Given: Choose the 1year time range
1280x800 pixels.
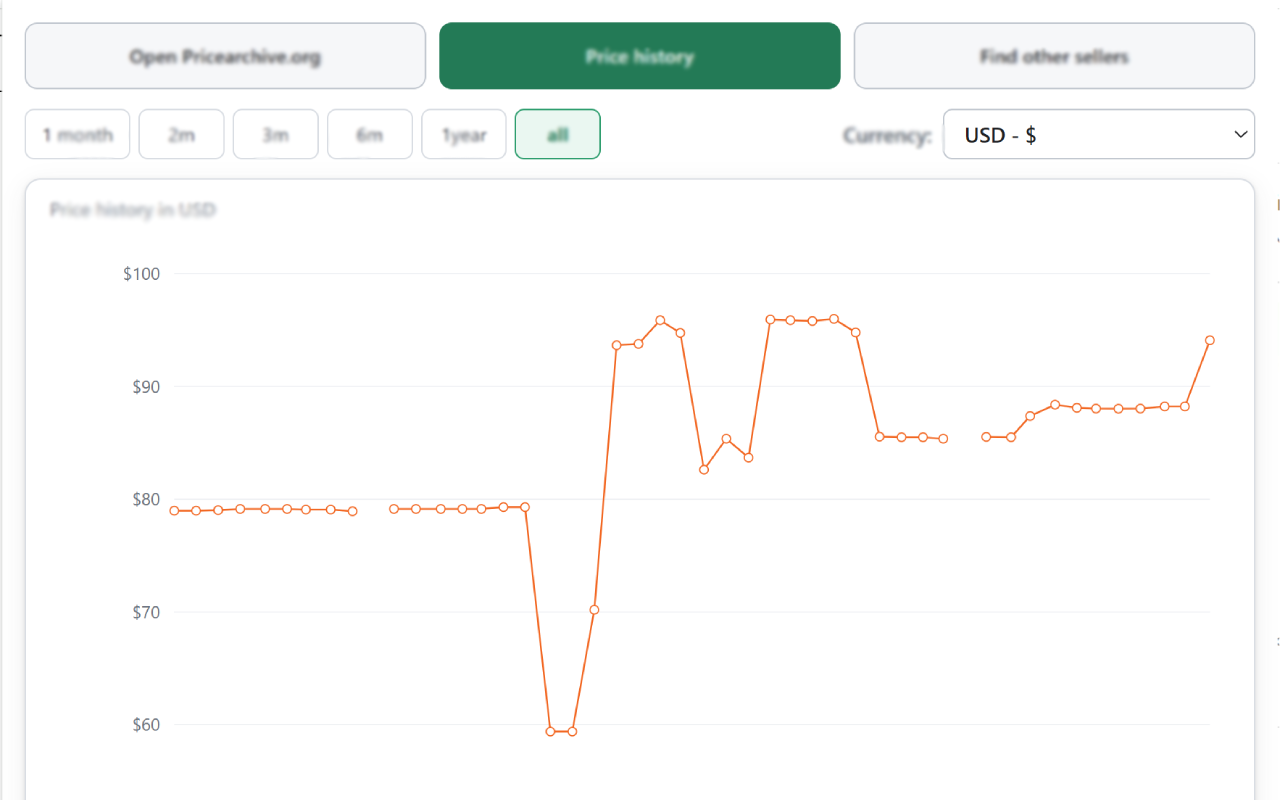Looking at the screenshot, I should (464, 134).
